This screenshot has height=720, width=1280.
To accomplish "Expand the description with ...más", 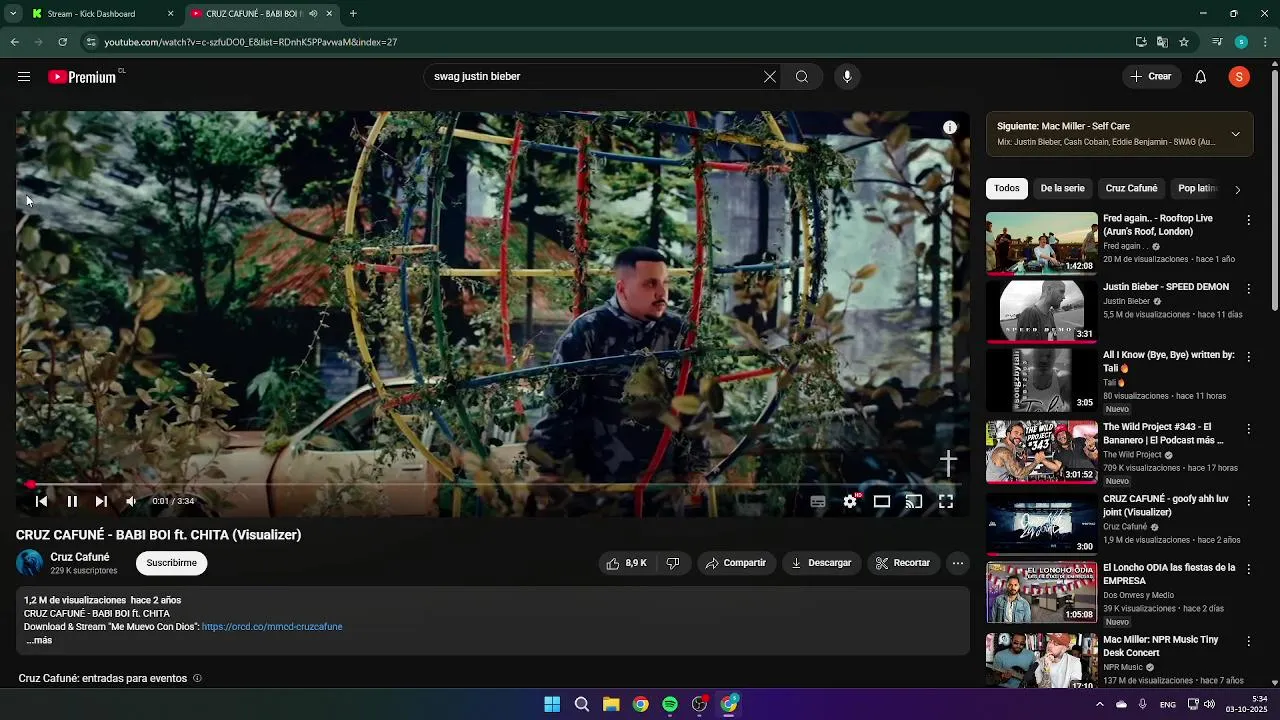I will [39, 640].
